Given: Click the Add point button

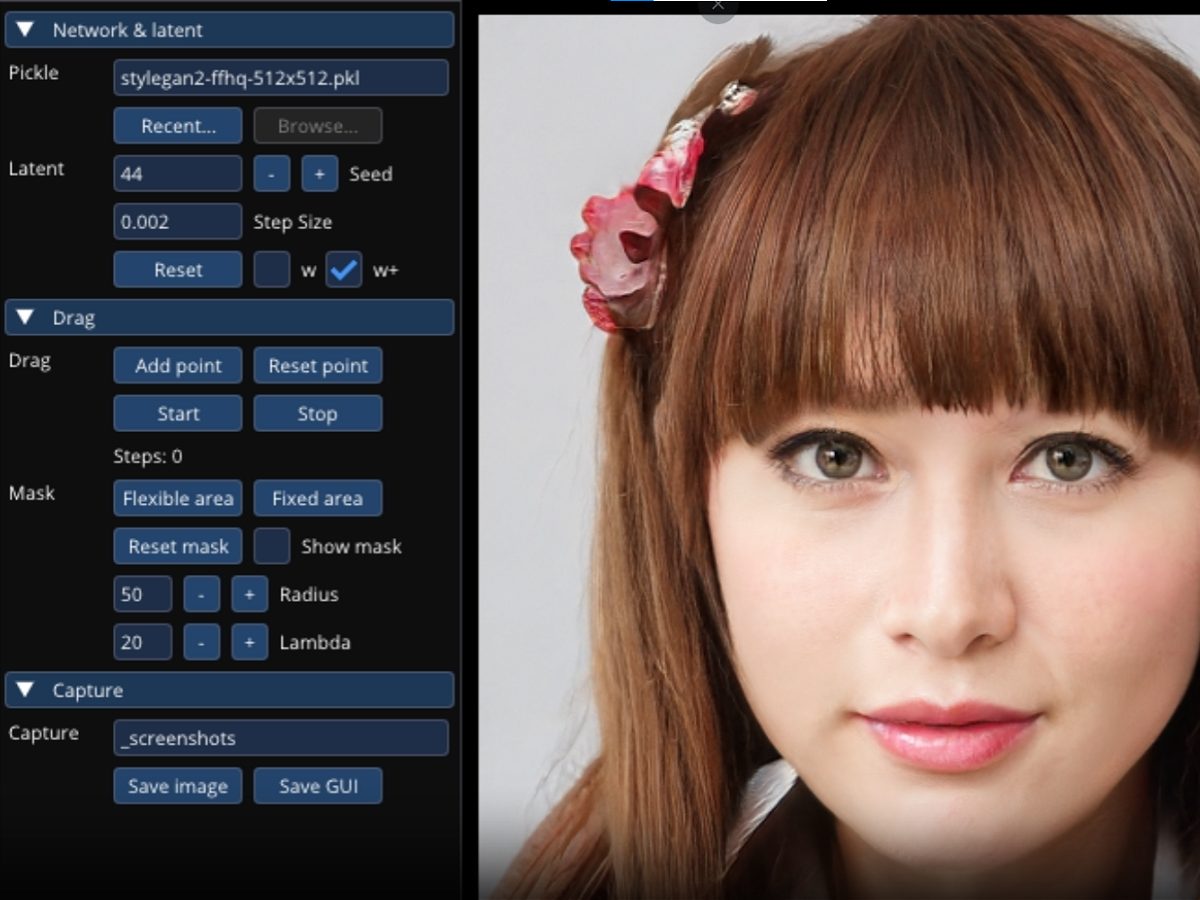Looking at the screenshot, I should [178, 366].
